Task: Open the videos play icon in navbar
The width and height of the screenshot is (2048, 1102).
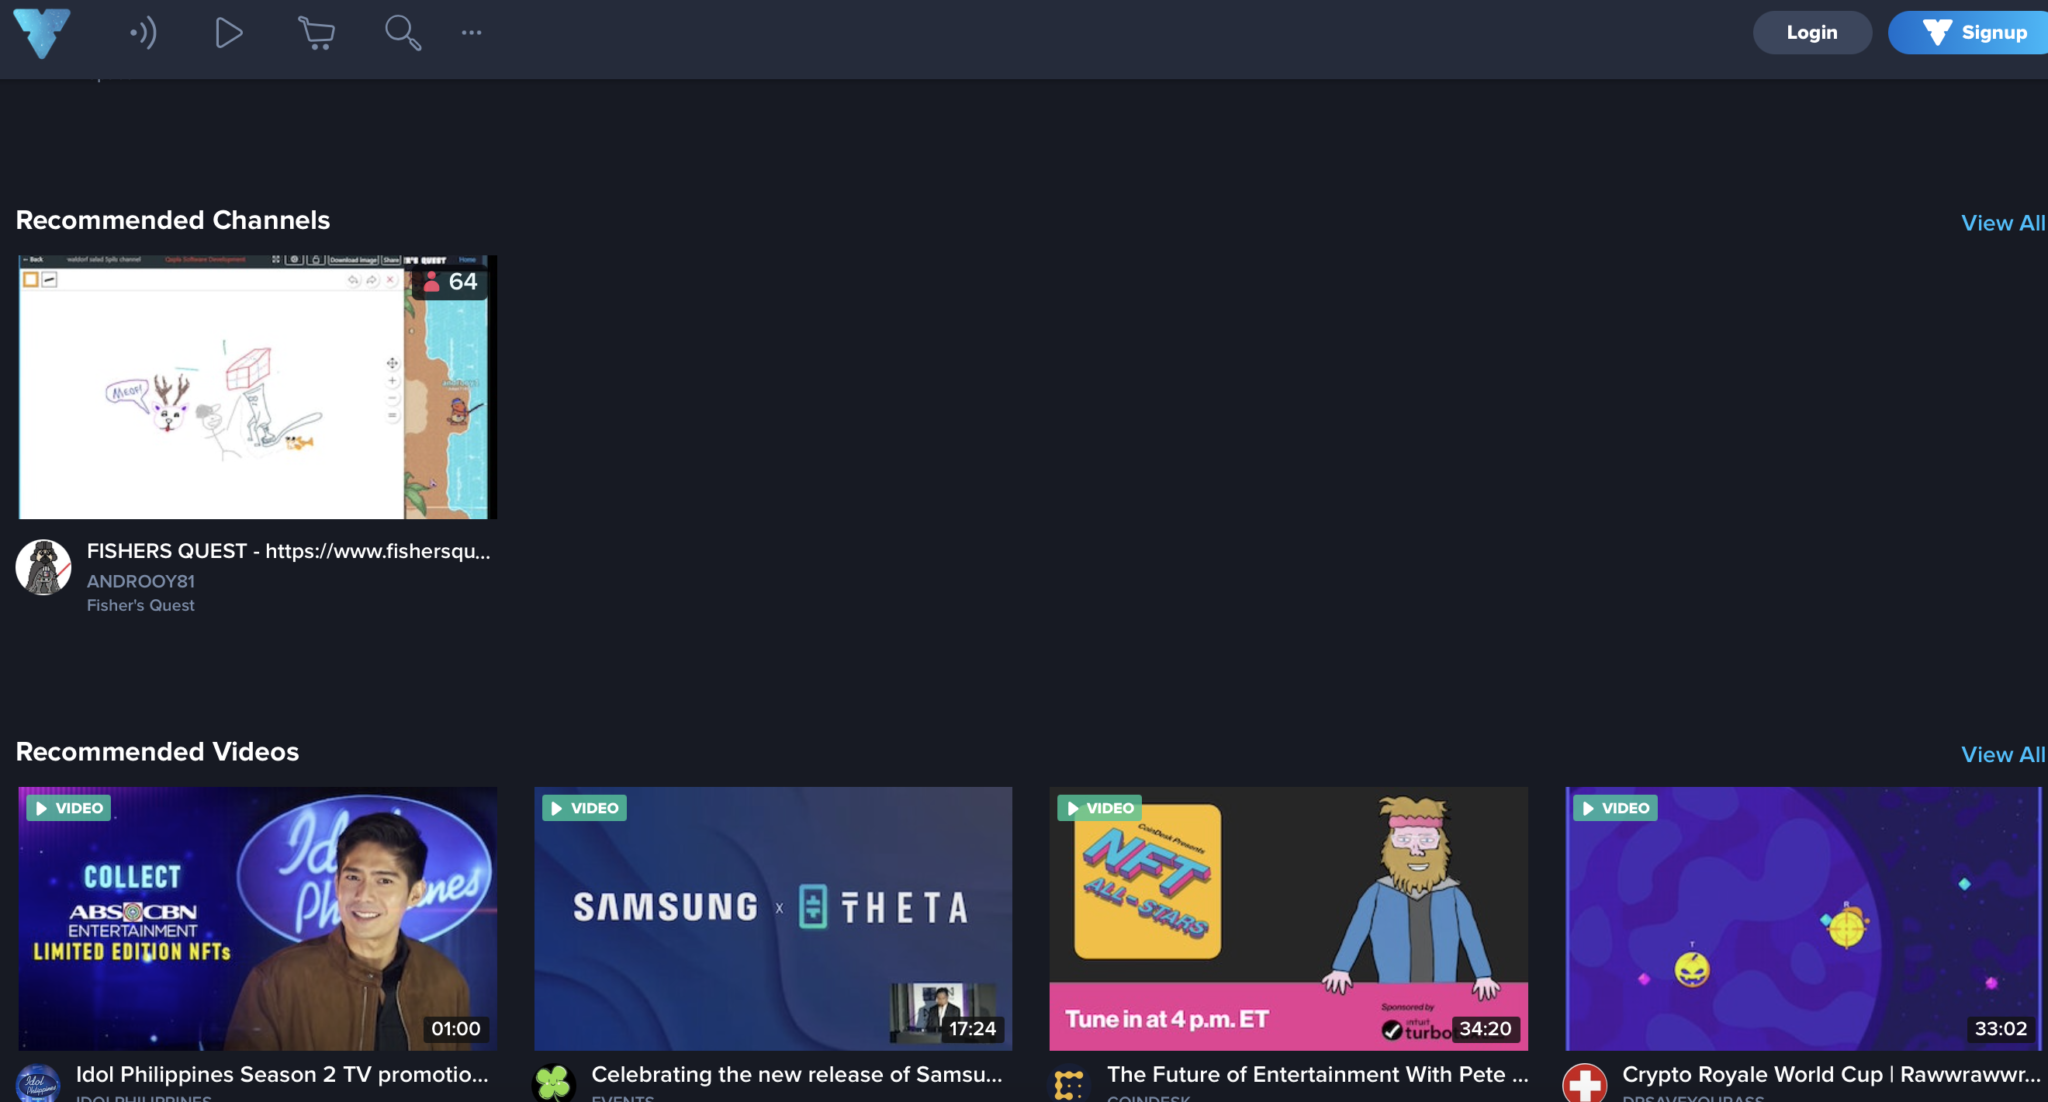Action: [229, 33]
